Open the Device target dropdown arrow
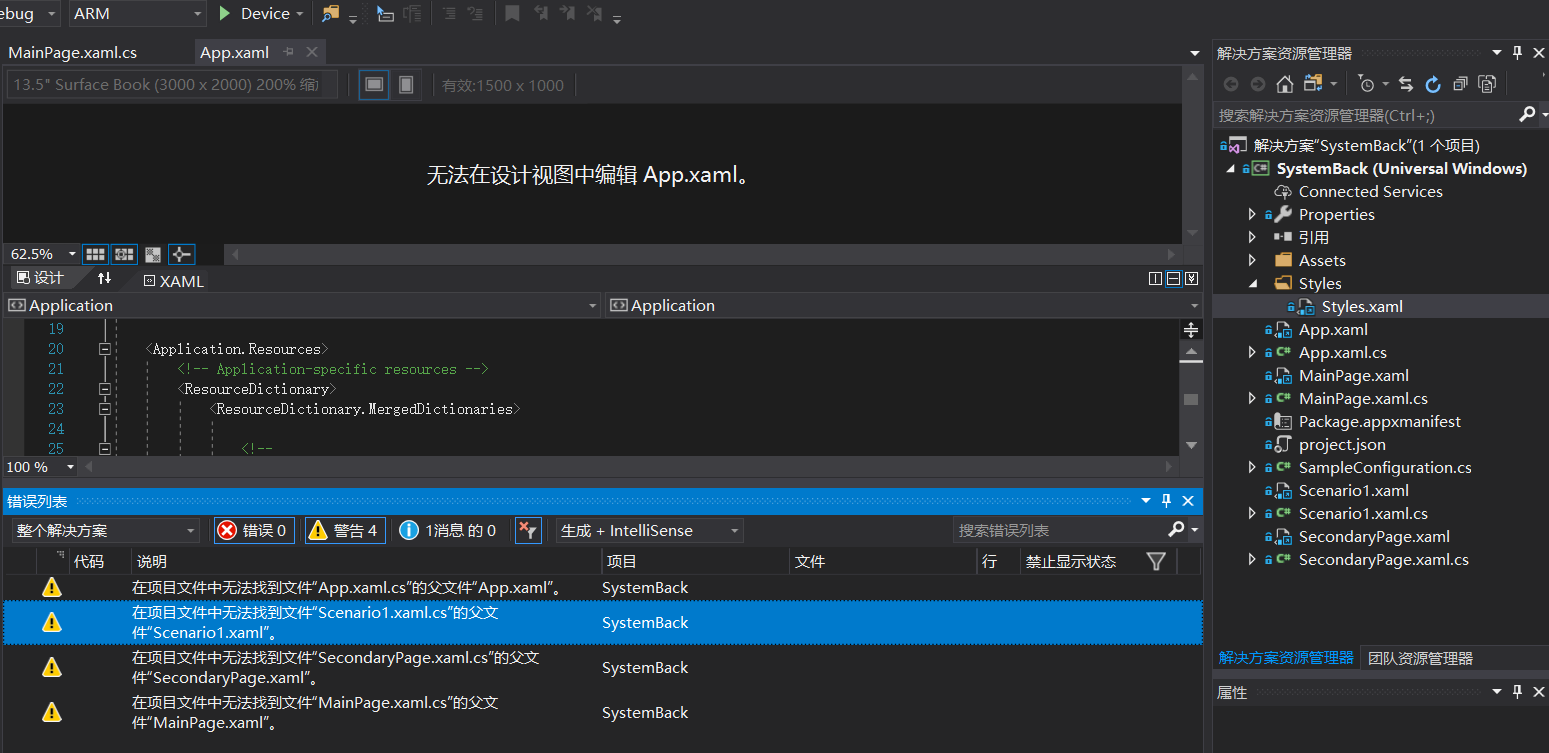The height and width of the screenshot is (753, 1549). [299, 14]
